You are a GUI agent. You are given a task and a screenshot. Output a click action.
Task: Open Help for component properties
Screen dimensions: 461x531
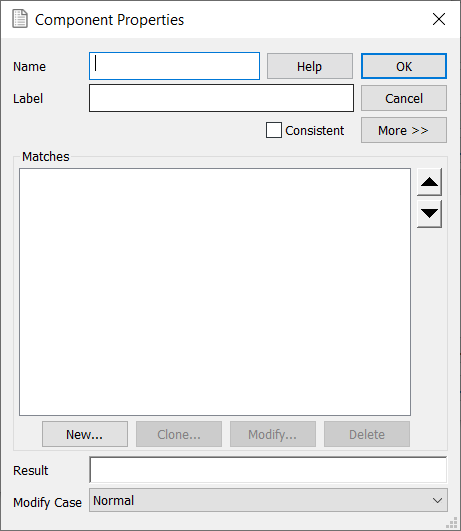click(310, 66)
